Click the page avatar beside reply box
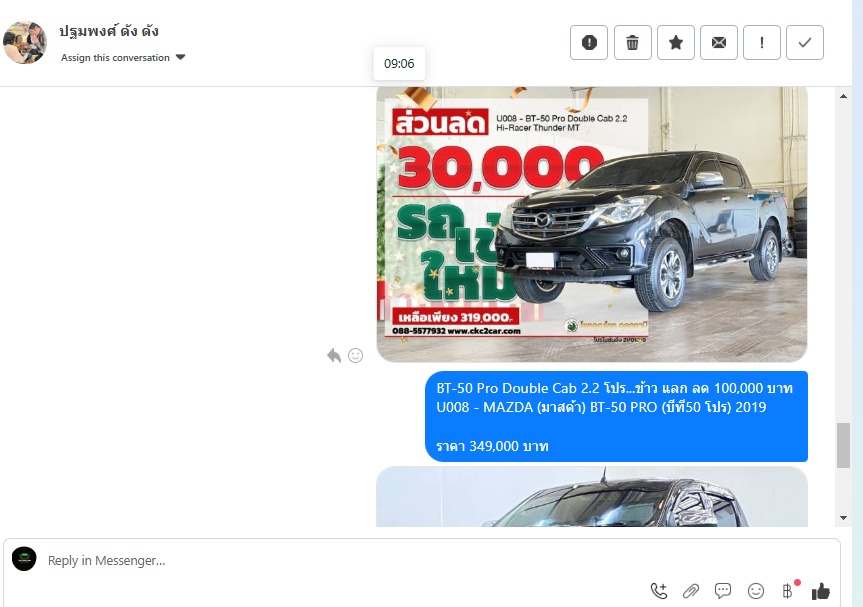This screenshot has height=607, width=863. point(24,559)
